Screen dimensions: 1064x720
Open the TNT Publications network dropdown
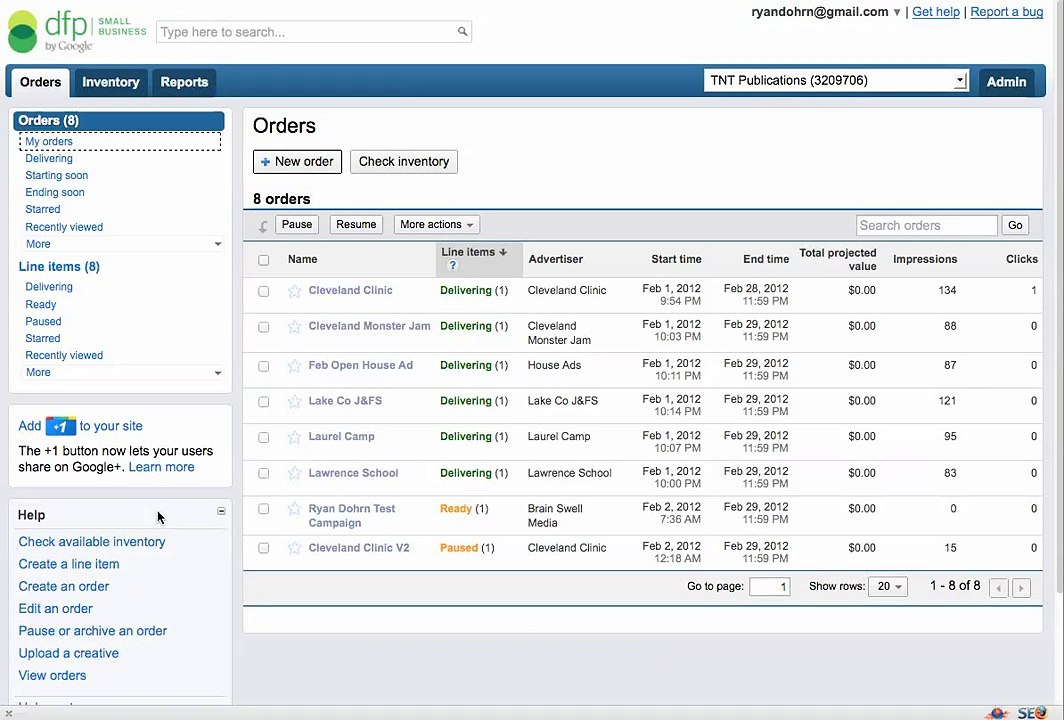click(x=836, y=81)
